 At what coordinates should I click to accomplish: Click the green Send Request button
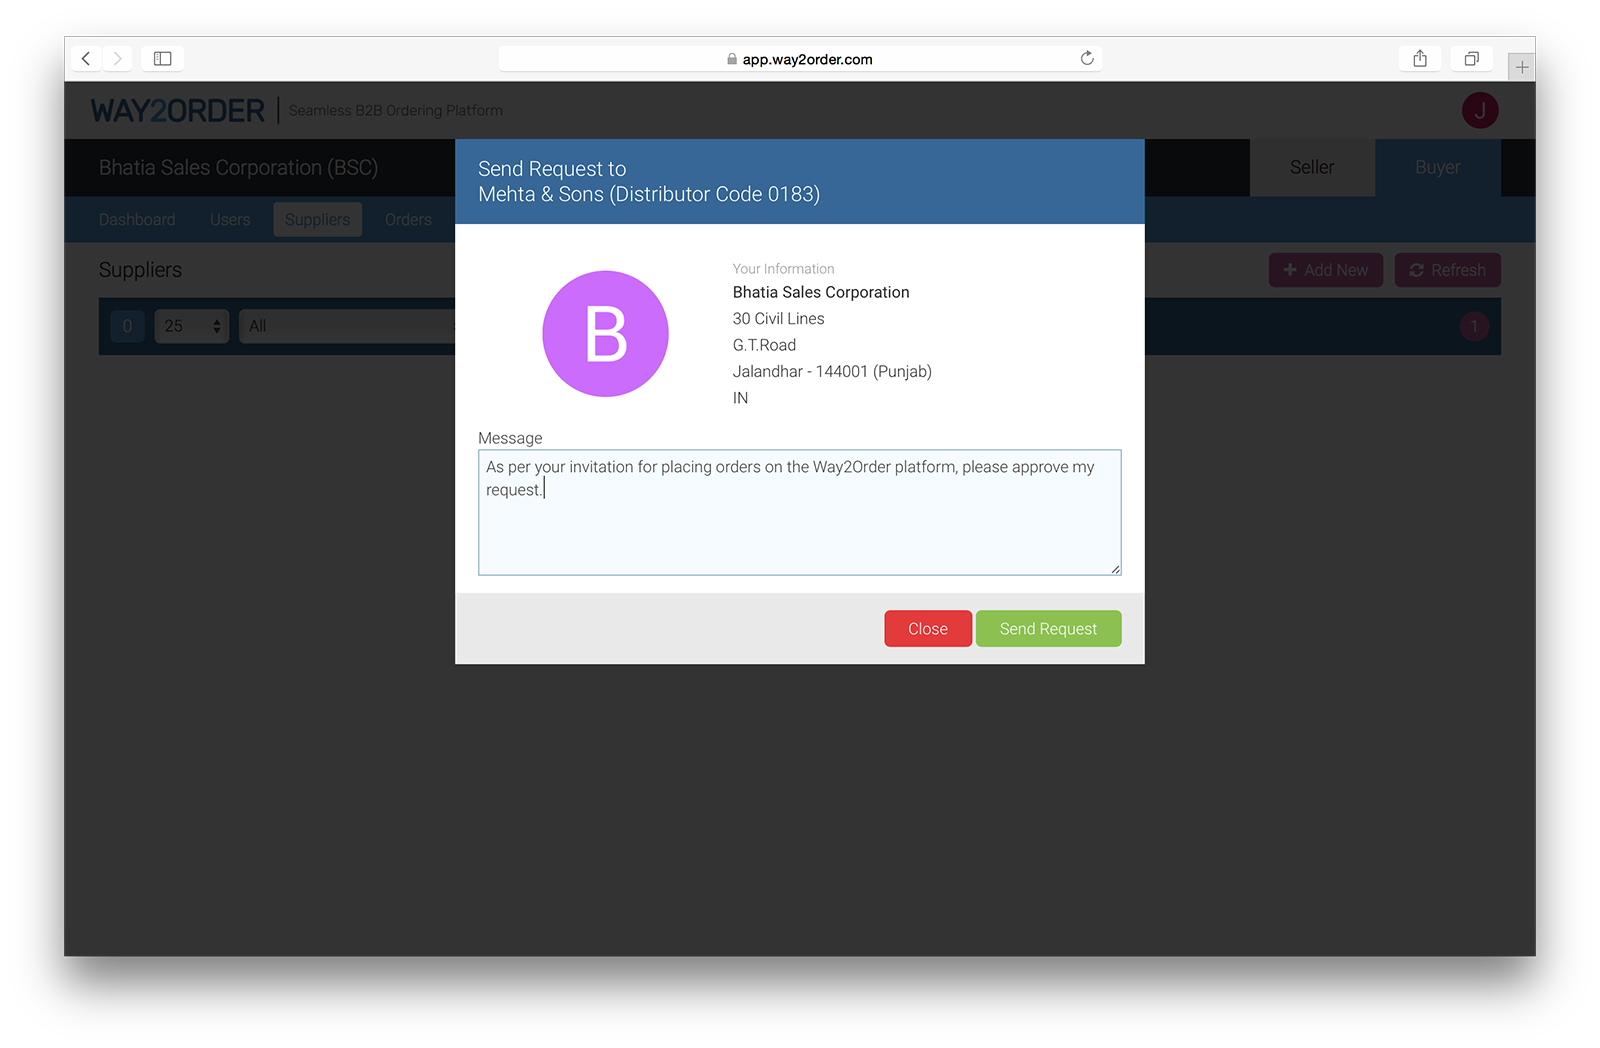[x=1048, y=629]
